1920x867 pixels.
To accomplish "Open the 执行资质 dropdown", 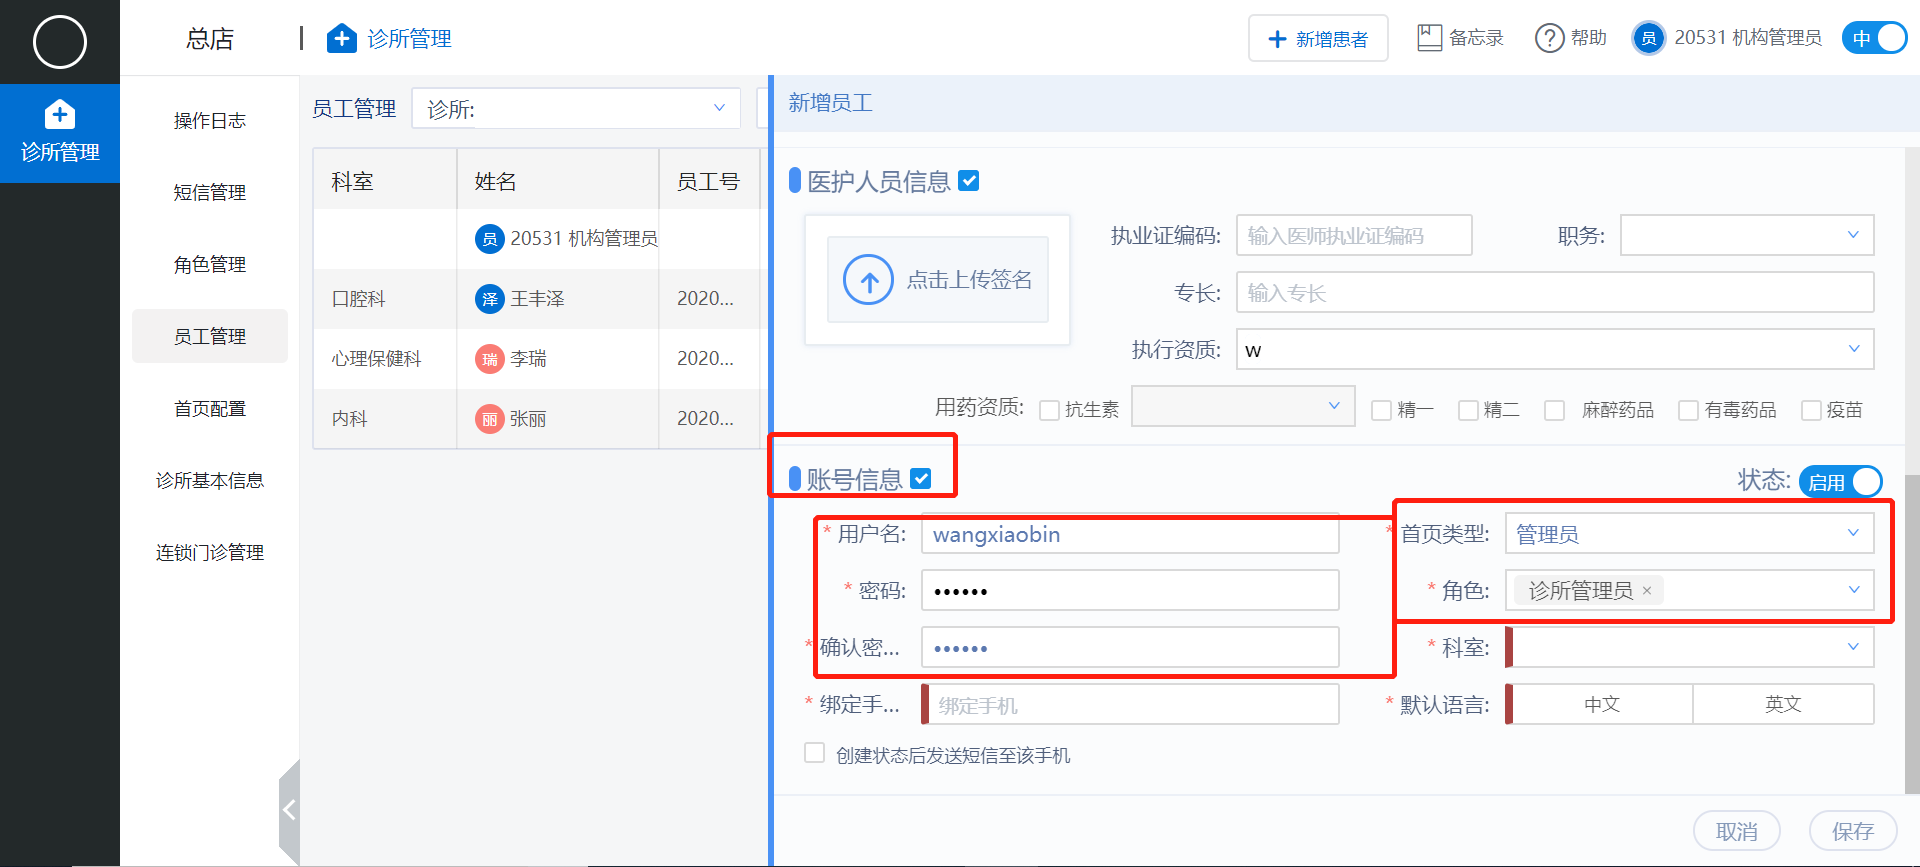I will click(1555, 349).
